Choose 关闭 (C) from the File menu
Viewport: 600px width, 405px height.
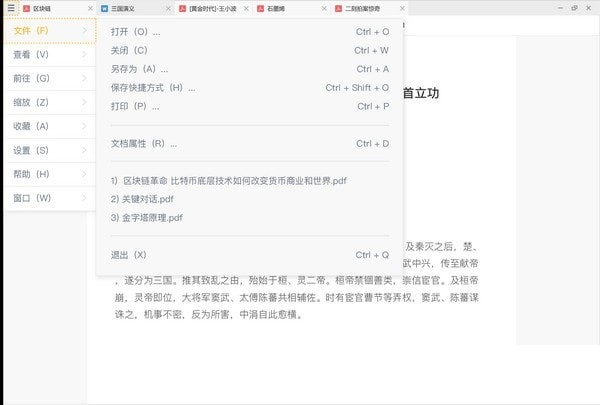[x=250, y=51]
